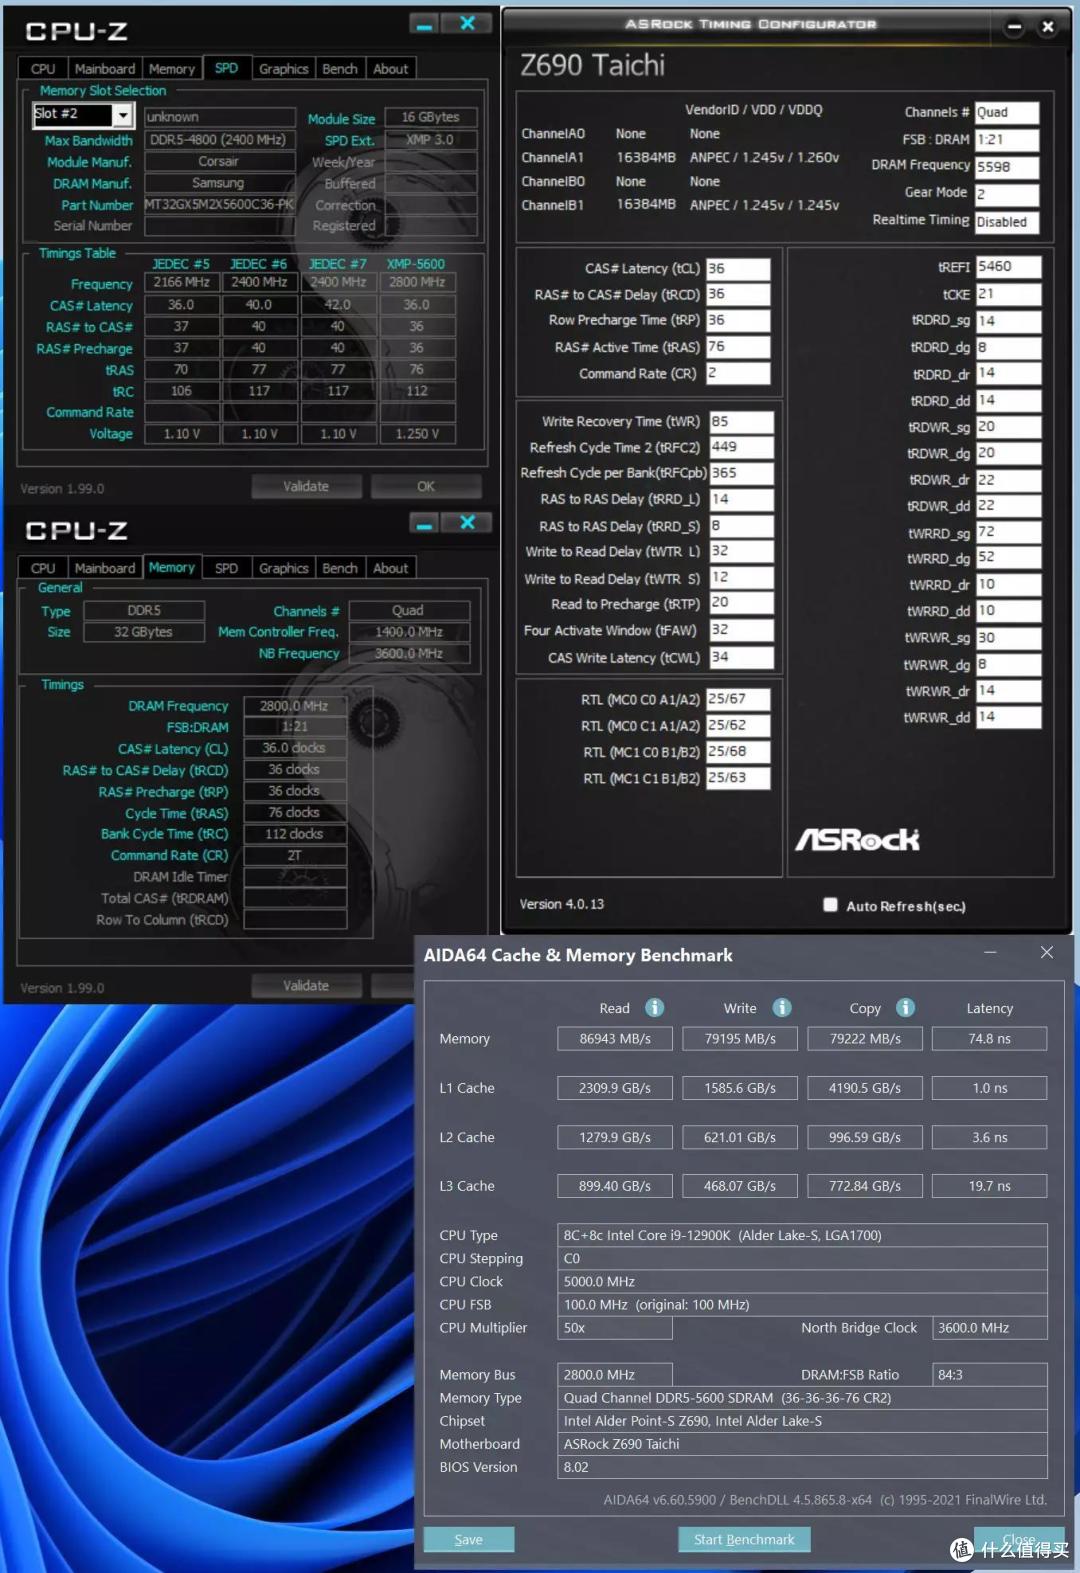Click L1 Cache Read value 2309.9 GB/s
This screenshot has height=1573, width=1080.
pos(615,1088)
